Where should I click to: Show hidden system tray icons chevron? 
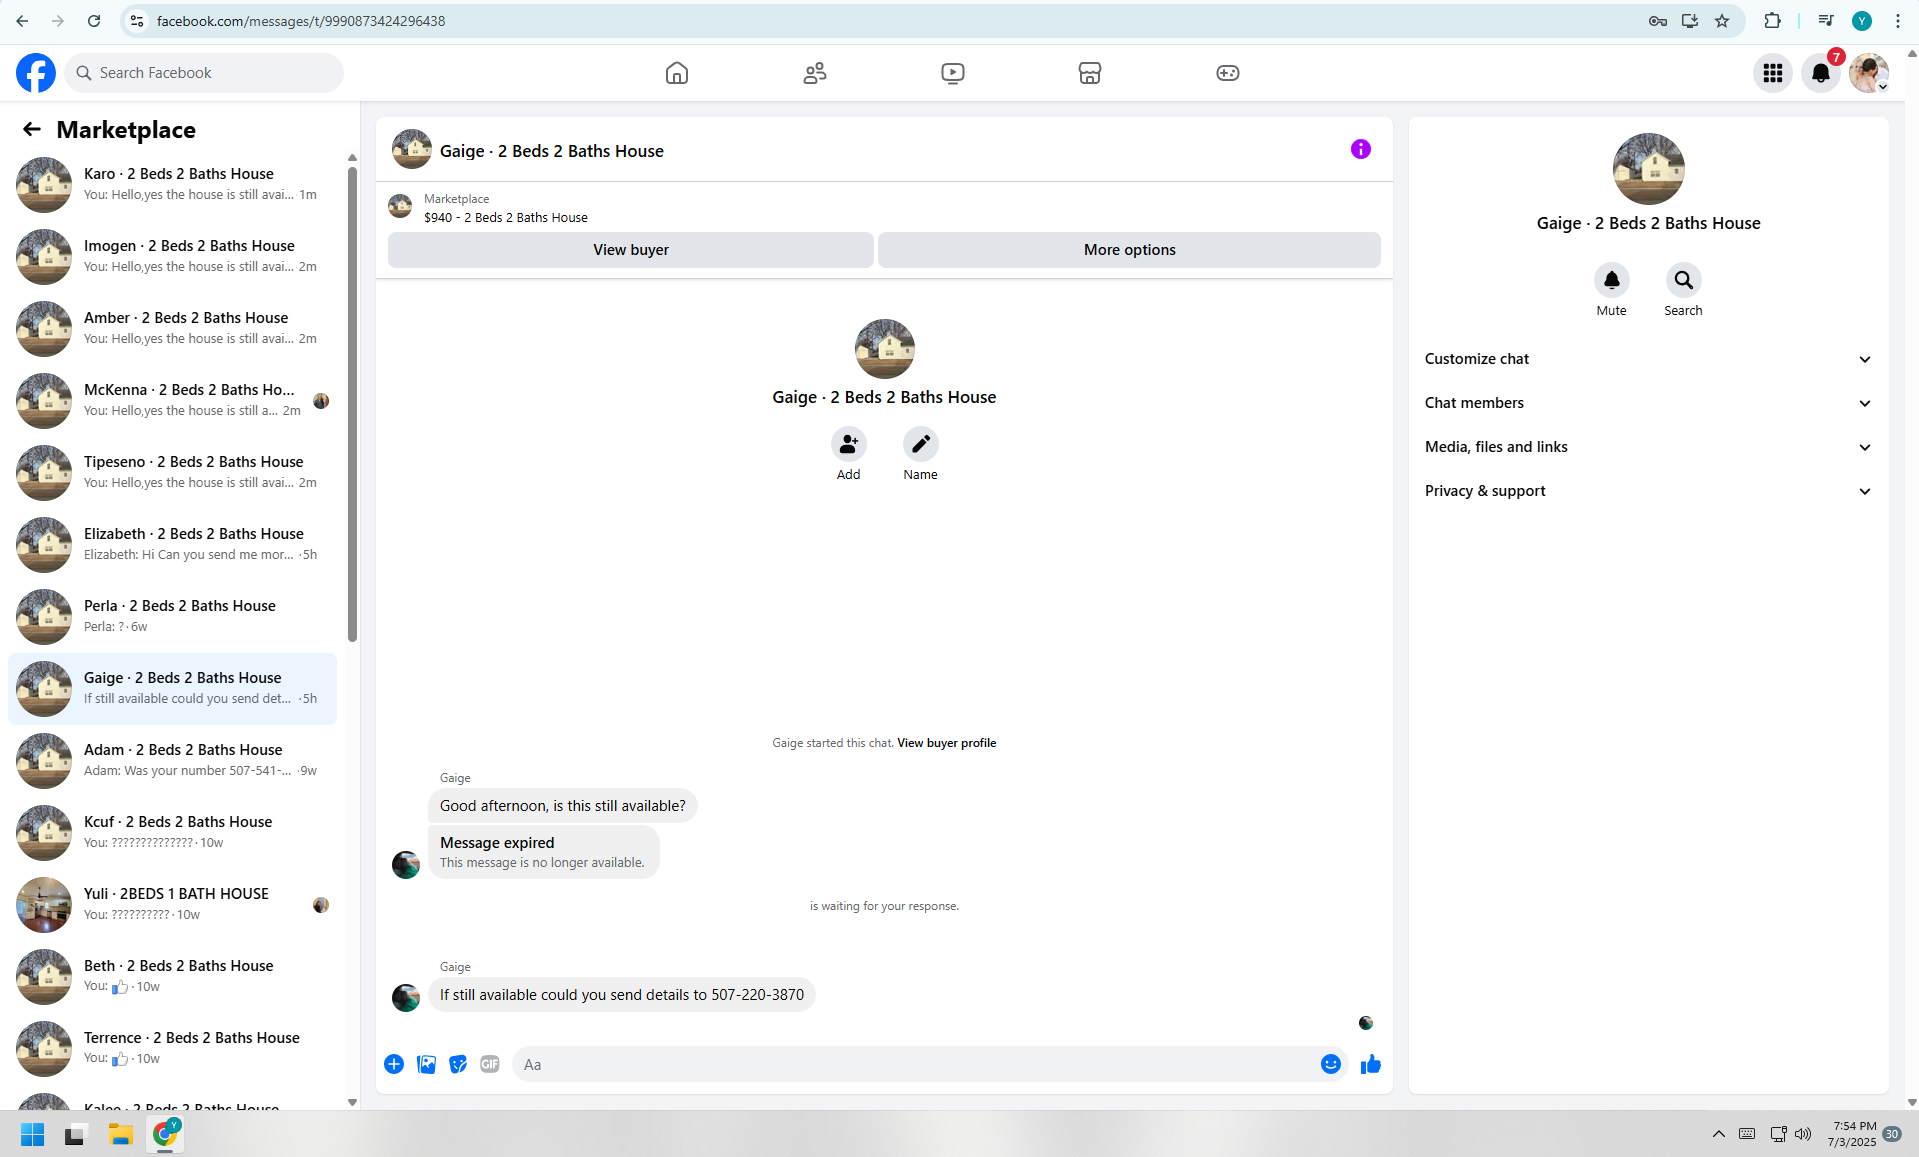pos(1718,1134)
